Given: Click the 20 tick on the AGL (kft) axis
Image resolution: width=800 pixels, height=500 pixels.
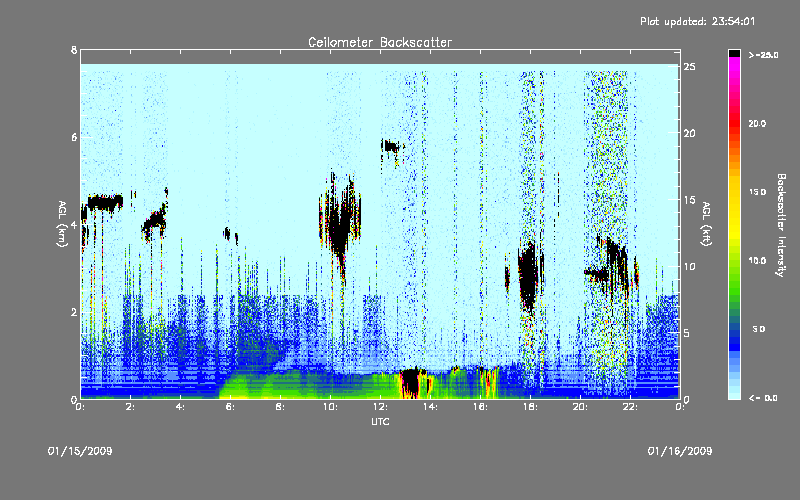Looking at the screenshot, I should click(689, 133).
